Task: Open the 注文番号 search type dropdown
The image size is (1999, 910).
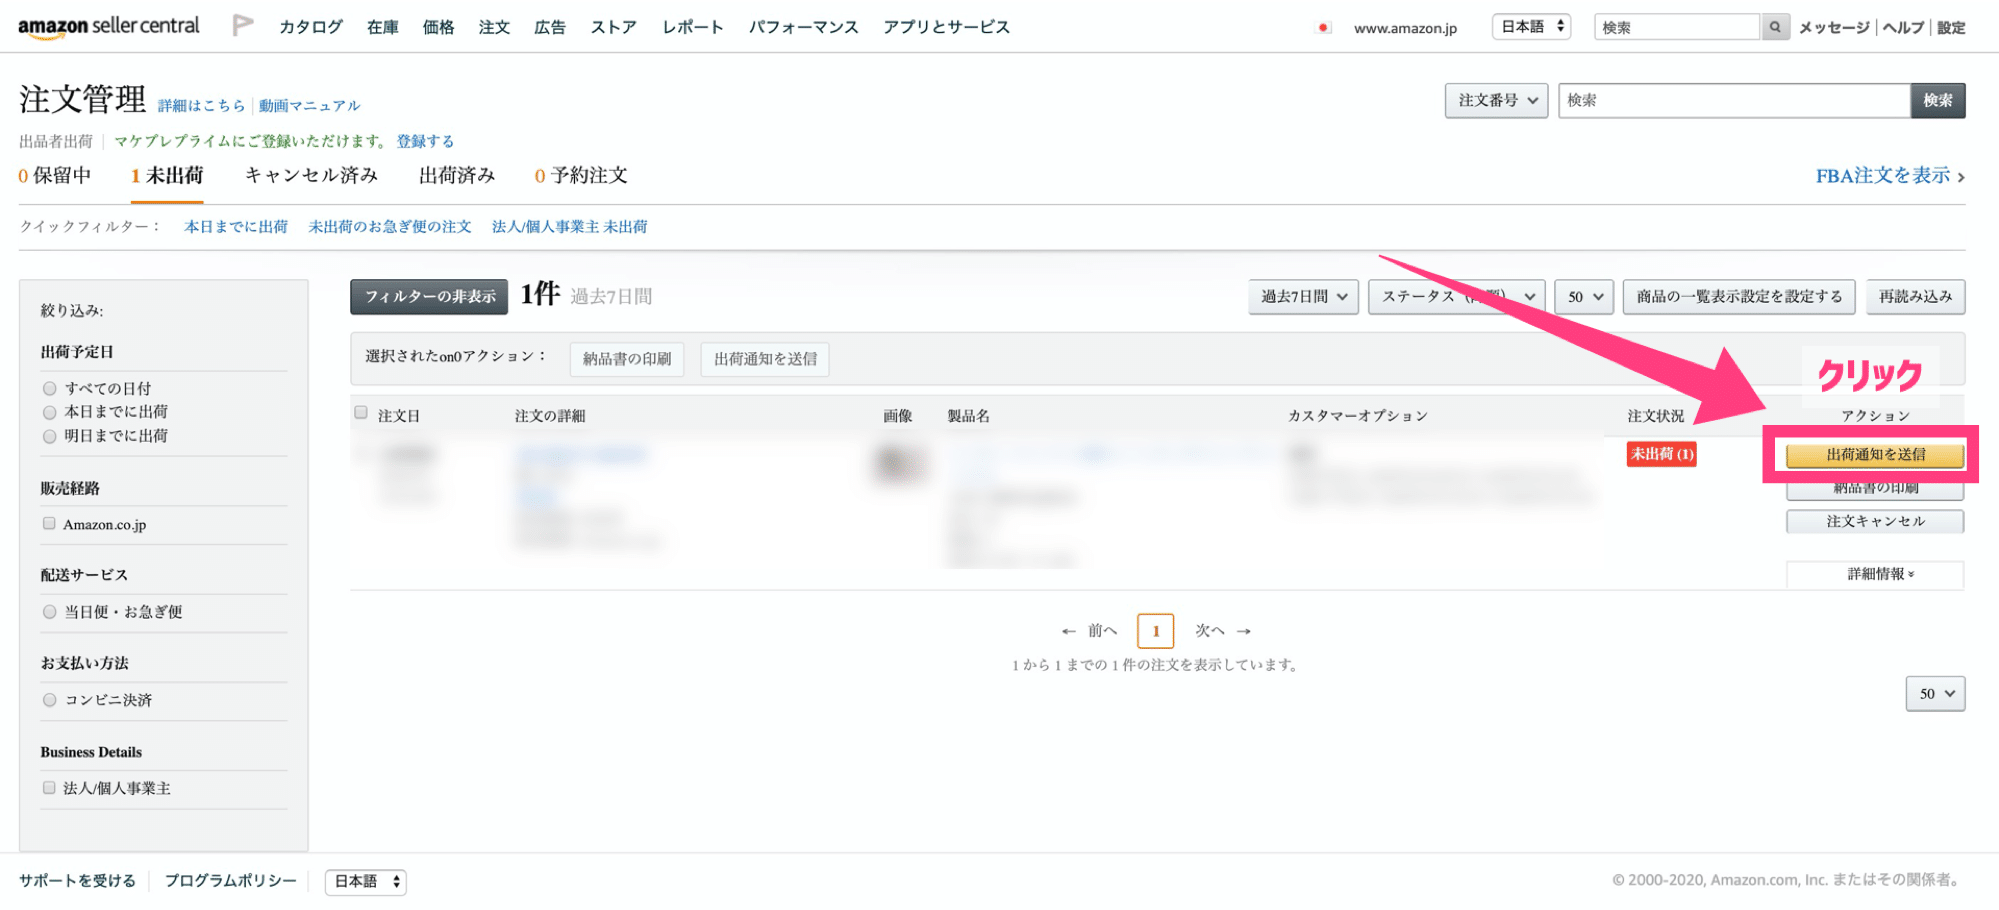Action: coord(1497,100)
